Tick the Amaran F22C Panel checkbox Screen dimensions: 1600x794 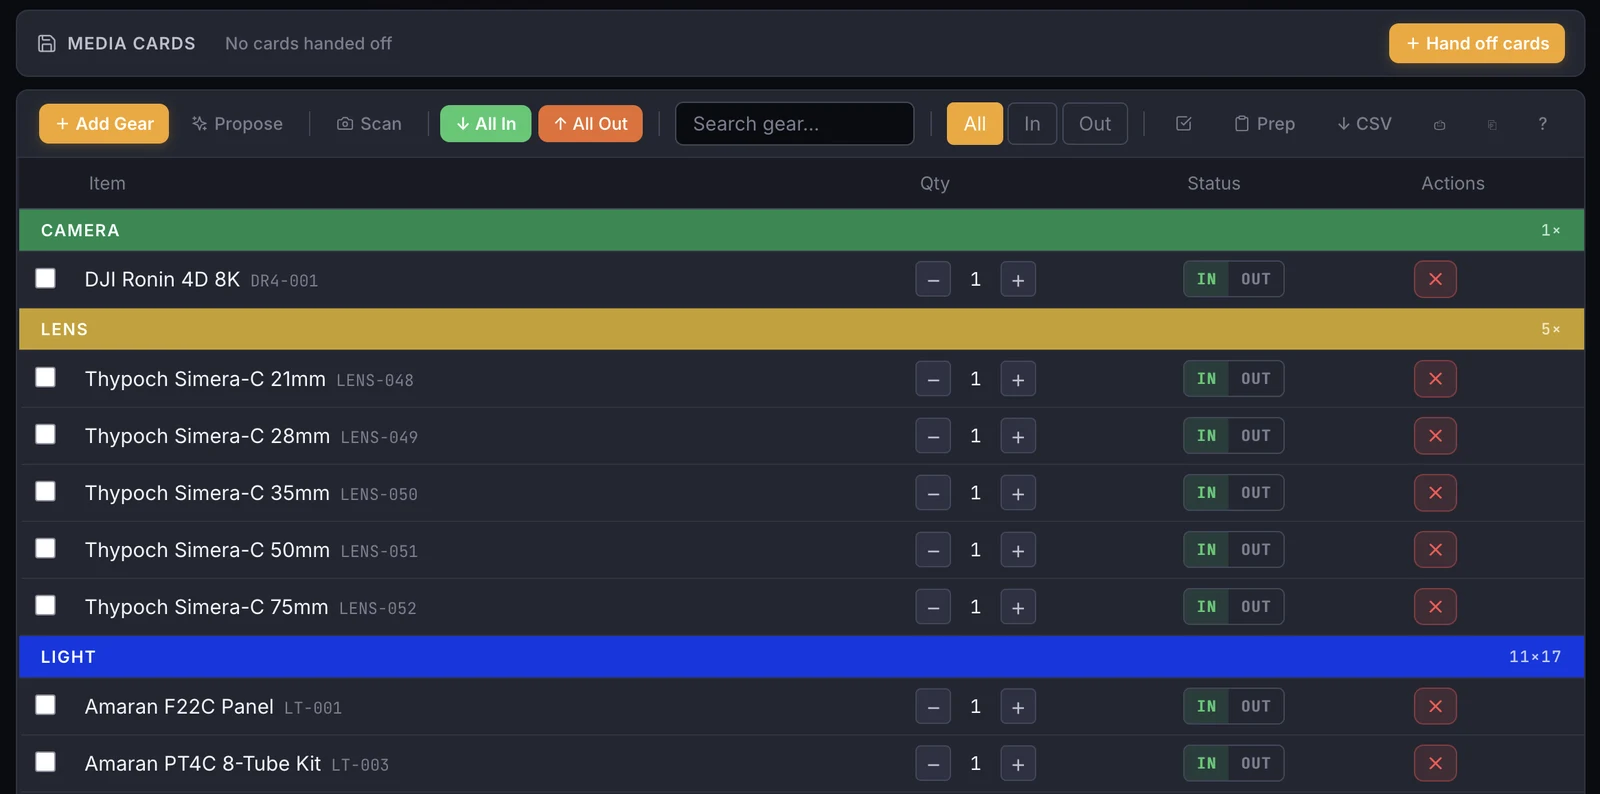(x=45, y=705)
